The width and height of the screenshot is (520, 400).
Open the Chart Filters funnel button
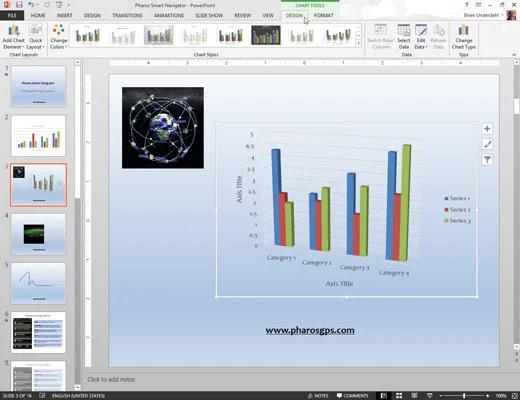[x=487, y=160]
